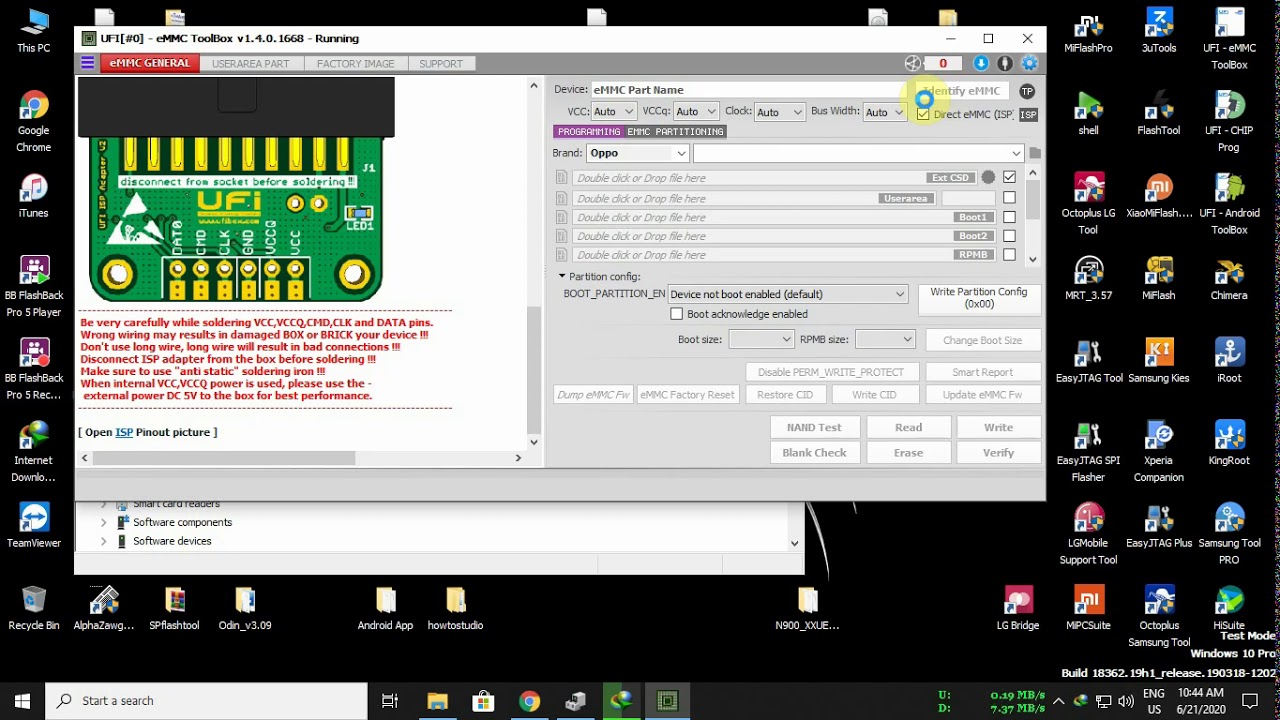The image size is (1280, 720).
Task: Open Odin_v3.09 desktop folder
Action: (x=245, y=609)
